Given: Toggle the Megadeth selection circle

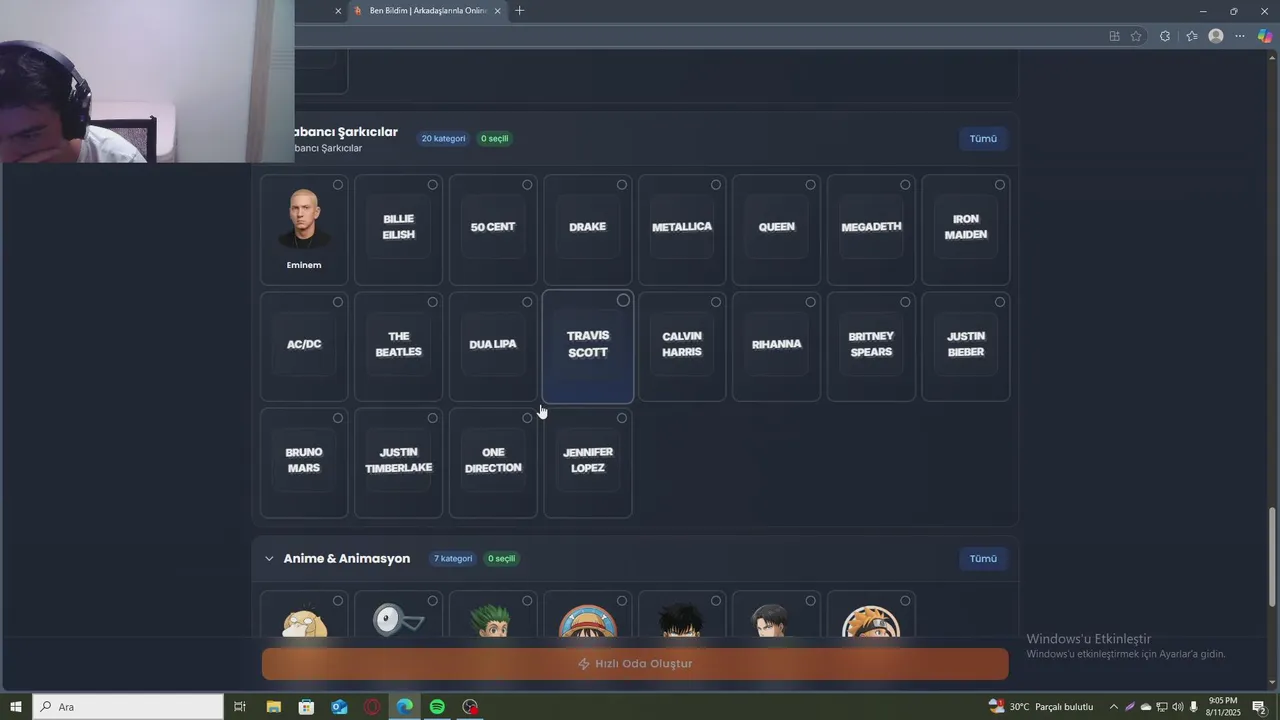Looking at the screenshot, I should (x=905, y=185).
